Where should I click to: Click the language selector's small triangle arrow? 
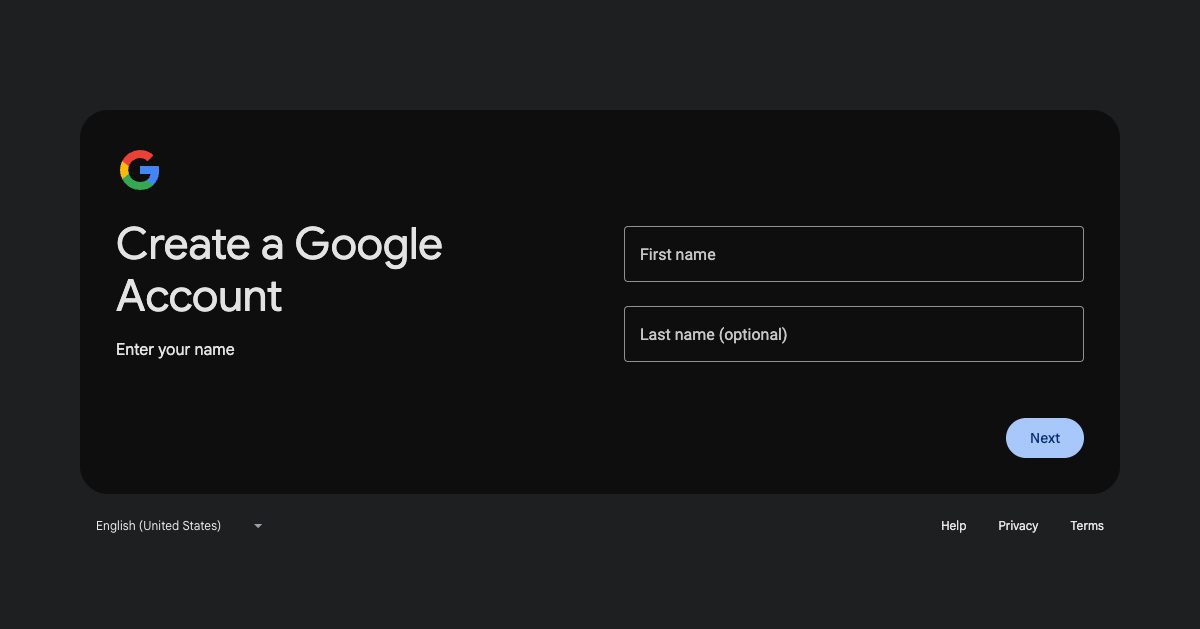tap(258, 526)
